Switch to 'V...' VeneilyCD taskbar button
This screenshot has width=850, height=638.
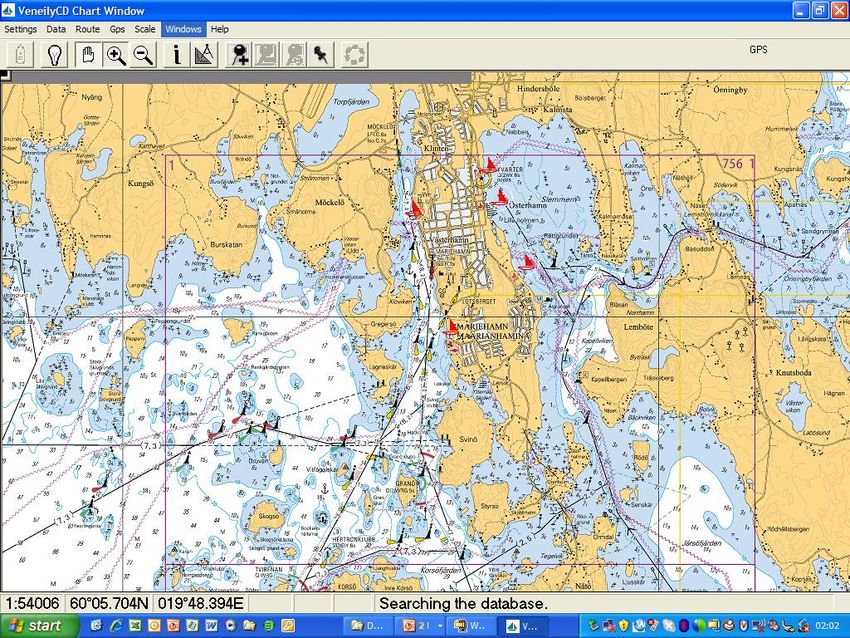(523, 626)
